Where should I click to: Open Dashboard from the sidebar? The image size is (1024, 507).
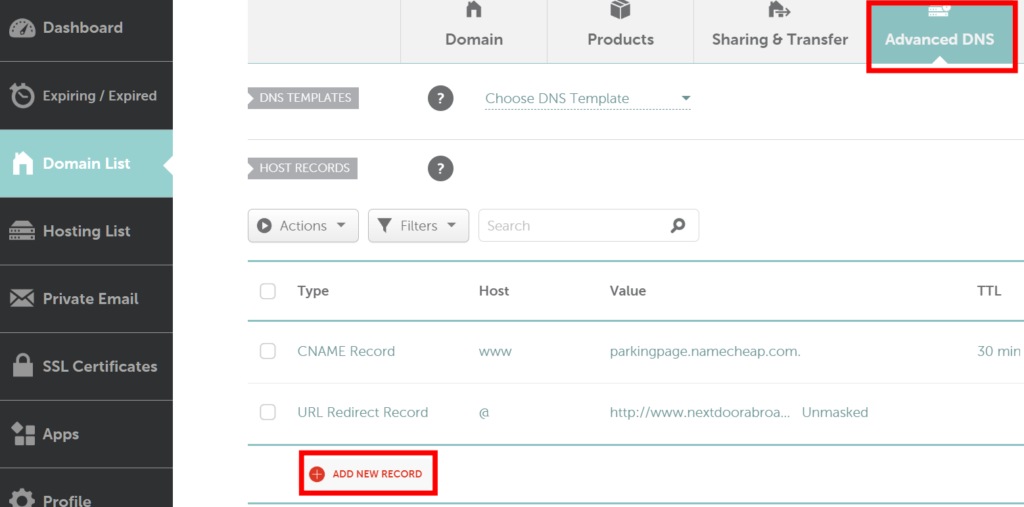tap(86, 29)
